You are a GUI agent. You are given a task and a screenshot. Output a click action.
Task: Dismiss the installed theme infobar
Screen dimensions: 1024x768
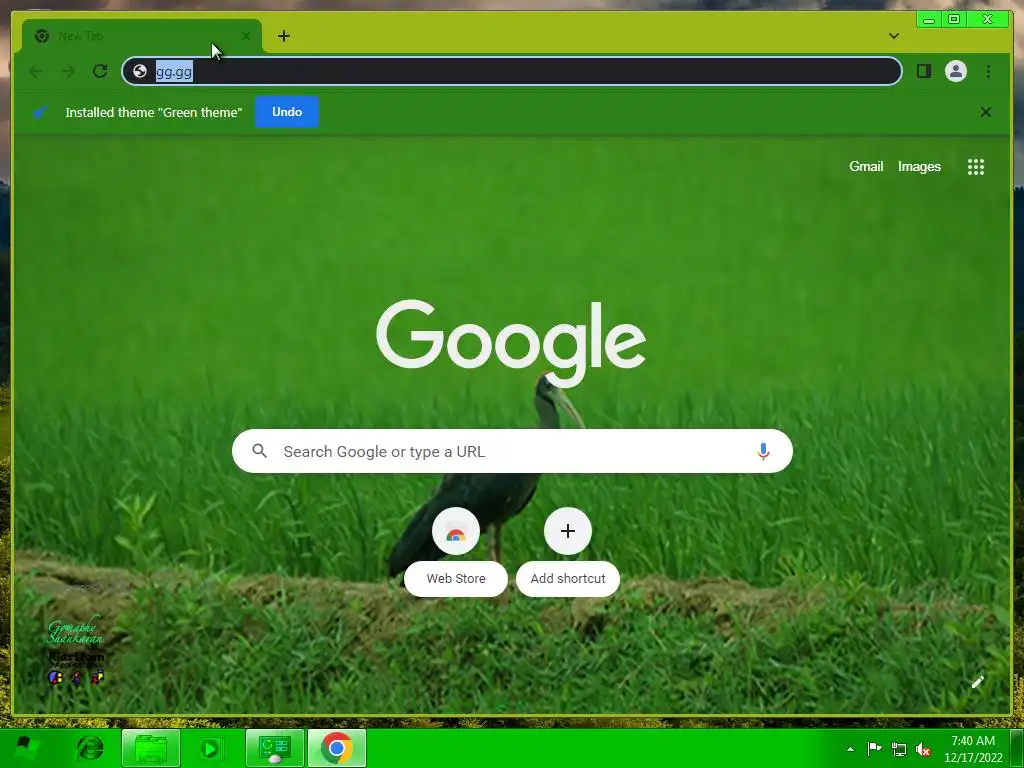coord(985,112)
